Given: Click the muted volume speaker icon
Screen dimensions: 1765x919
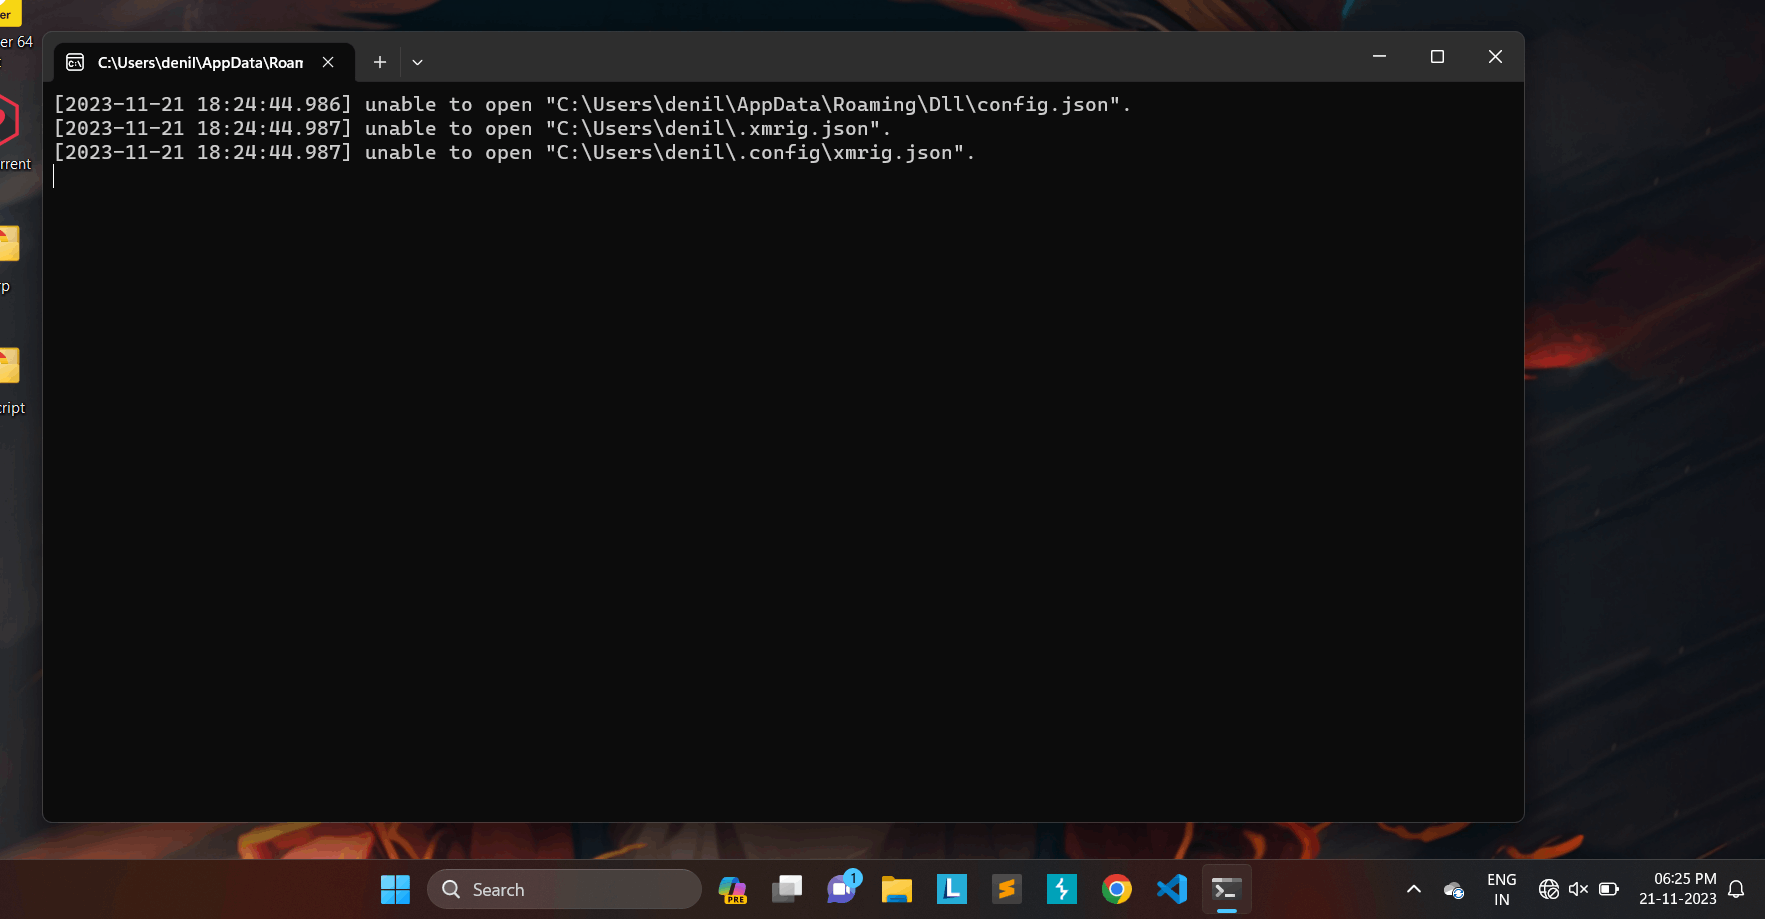Looking at the screenshot, I should tap(1579, 889).
